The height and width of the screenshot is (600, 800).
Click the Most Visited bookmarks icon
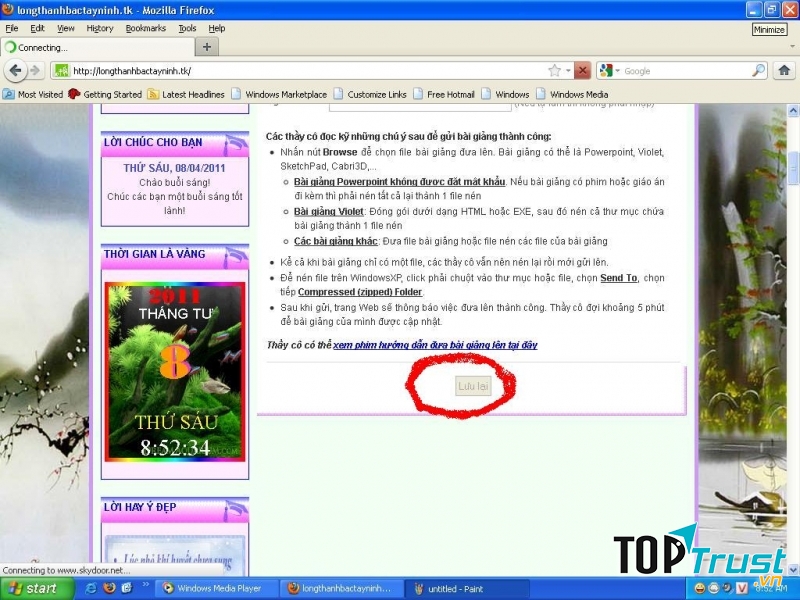[x=10, y=95]
